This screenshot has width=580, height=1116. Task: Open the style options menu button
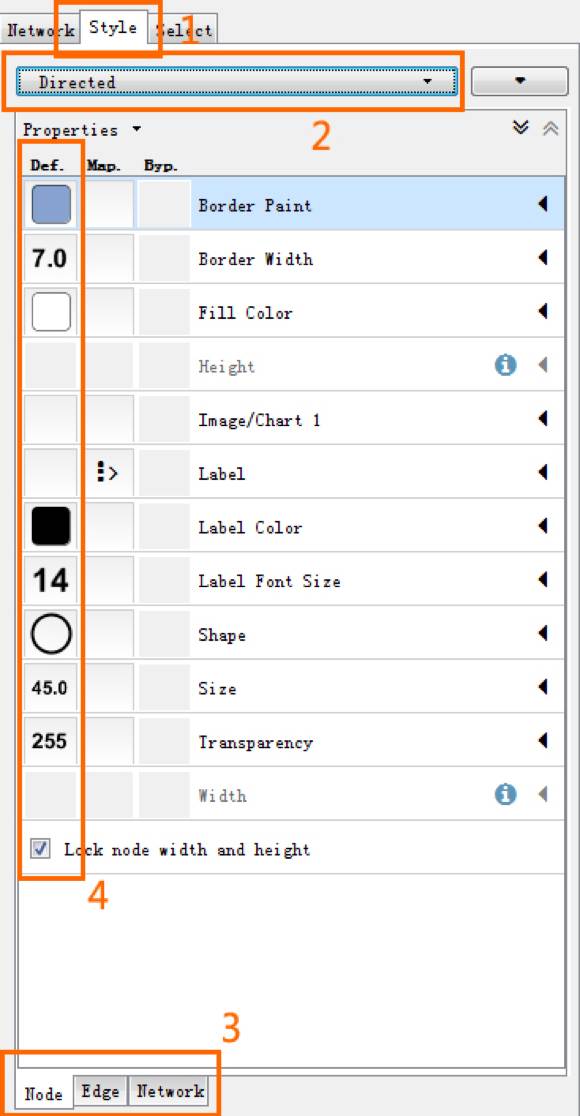[x=520, y=81]
